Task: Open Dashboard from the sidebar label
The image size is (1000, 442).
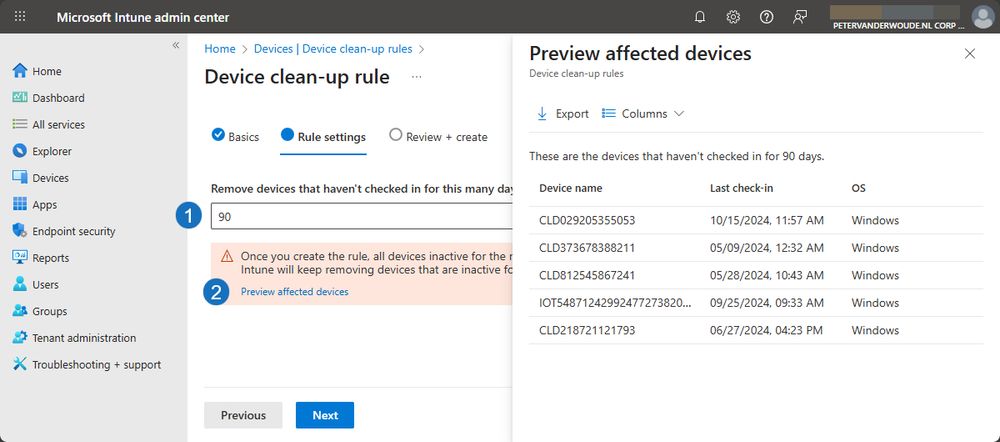Action: tap(59, 98)
